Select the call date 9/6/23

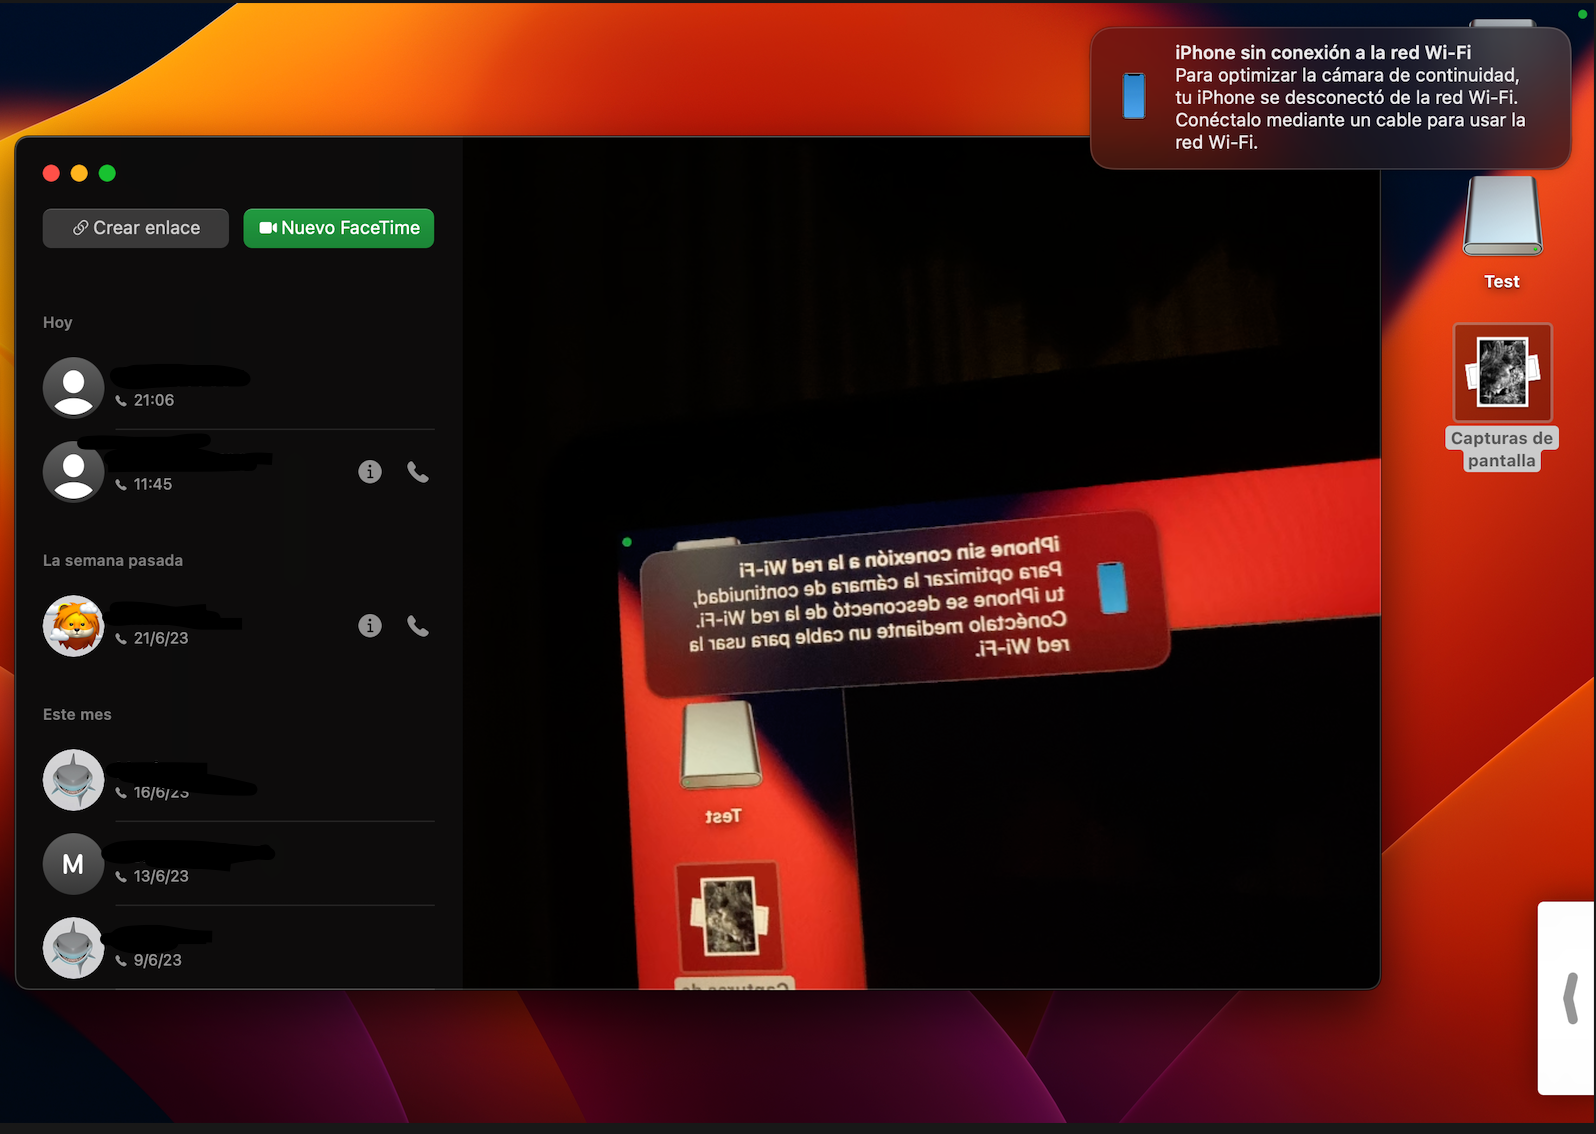(x=158, y=960)
